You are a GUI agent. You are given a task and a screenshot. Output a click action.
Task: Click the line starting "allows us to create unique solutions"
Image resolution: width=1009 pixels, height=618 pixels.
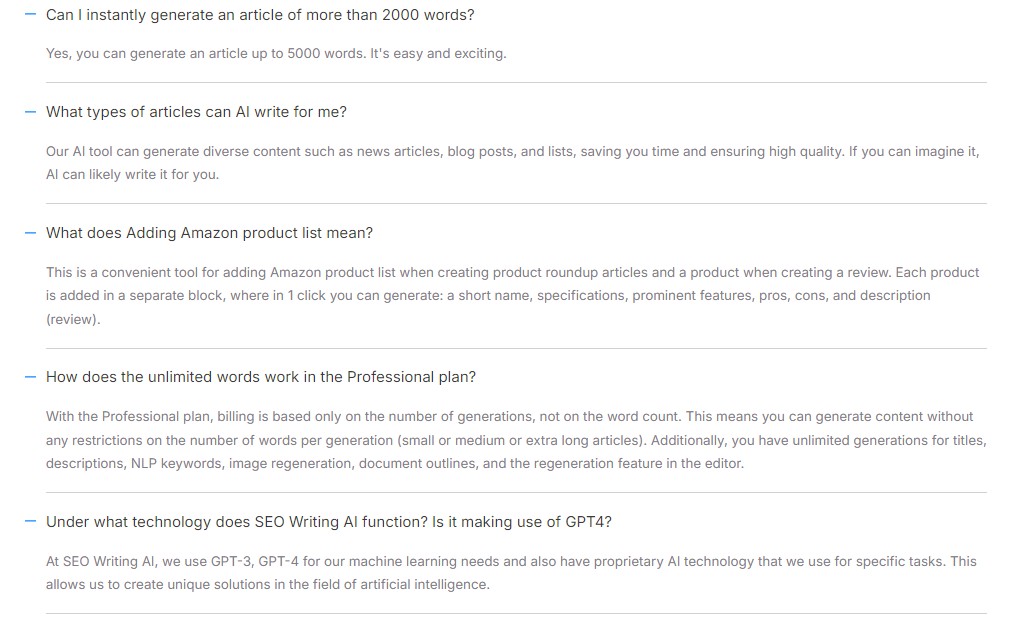tap(268, 584)
